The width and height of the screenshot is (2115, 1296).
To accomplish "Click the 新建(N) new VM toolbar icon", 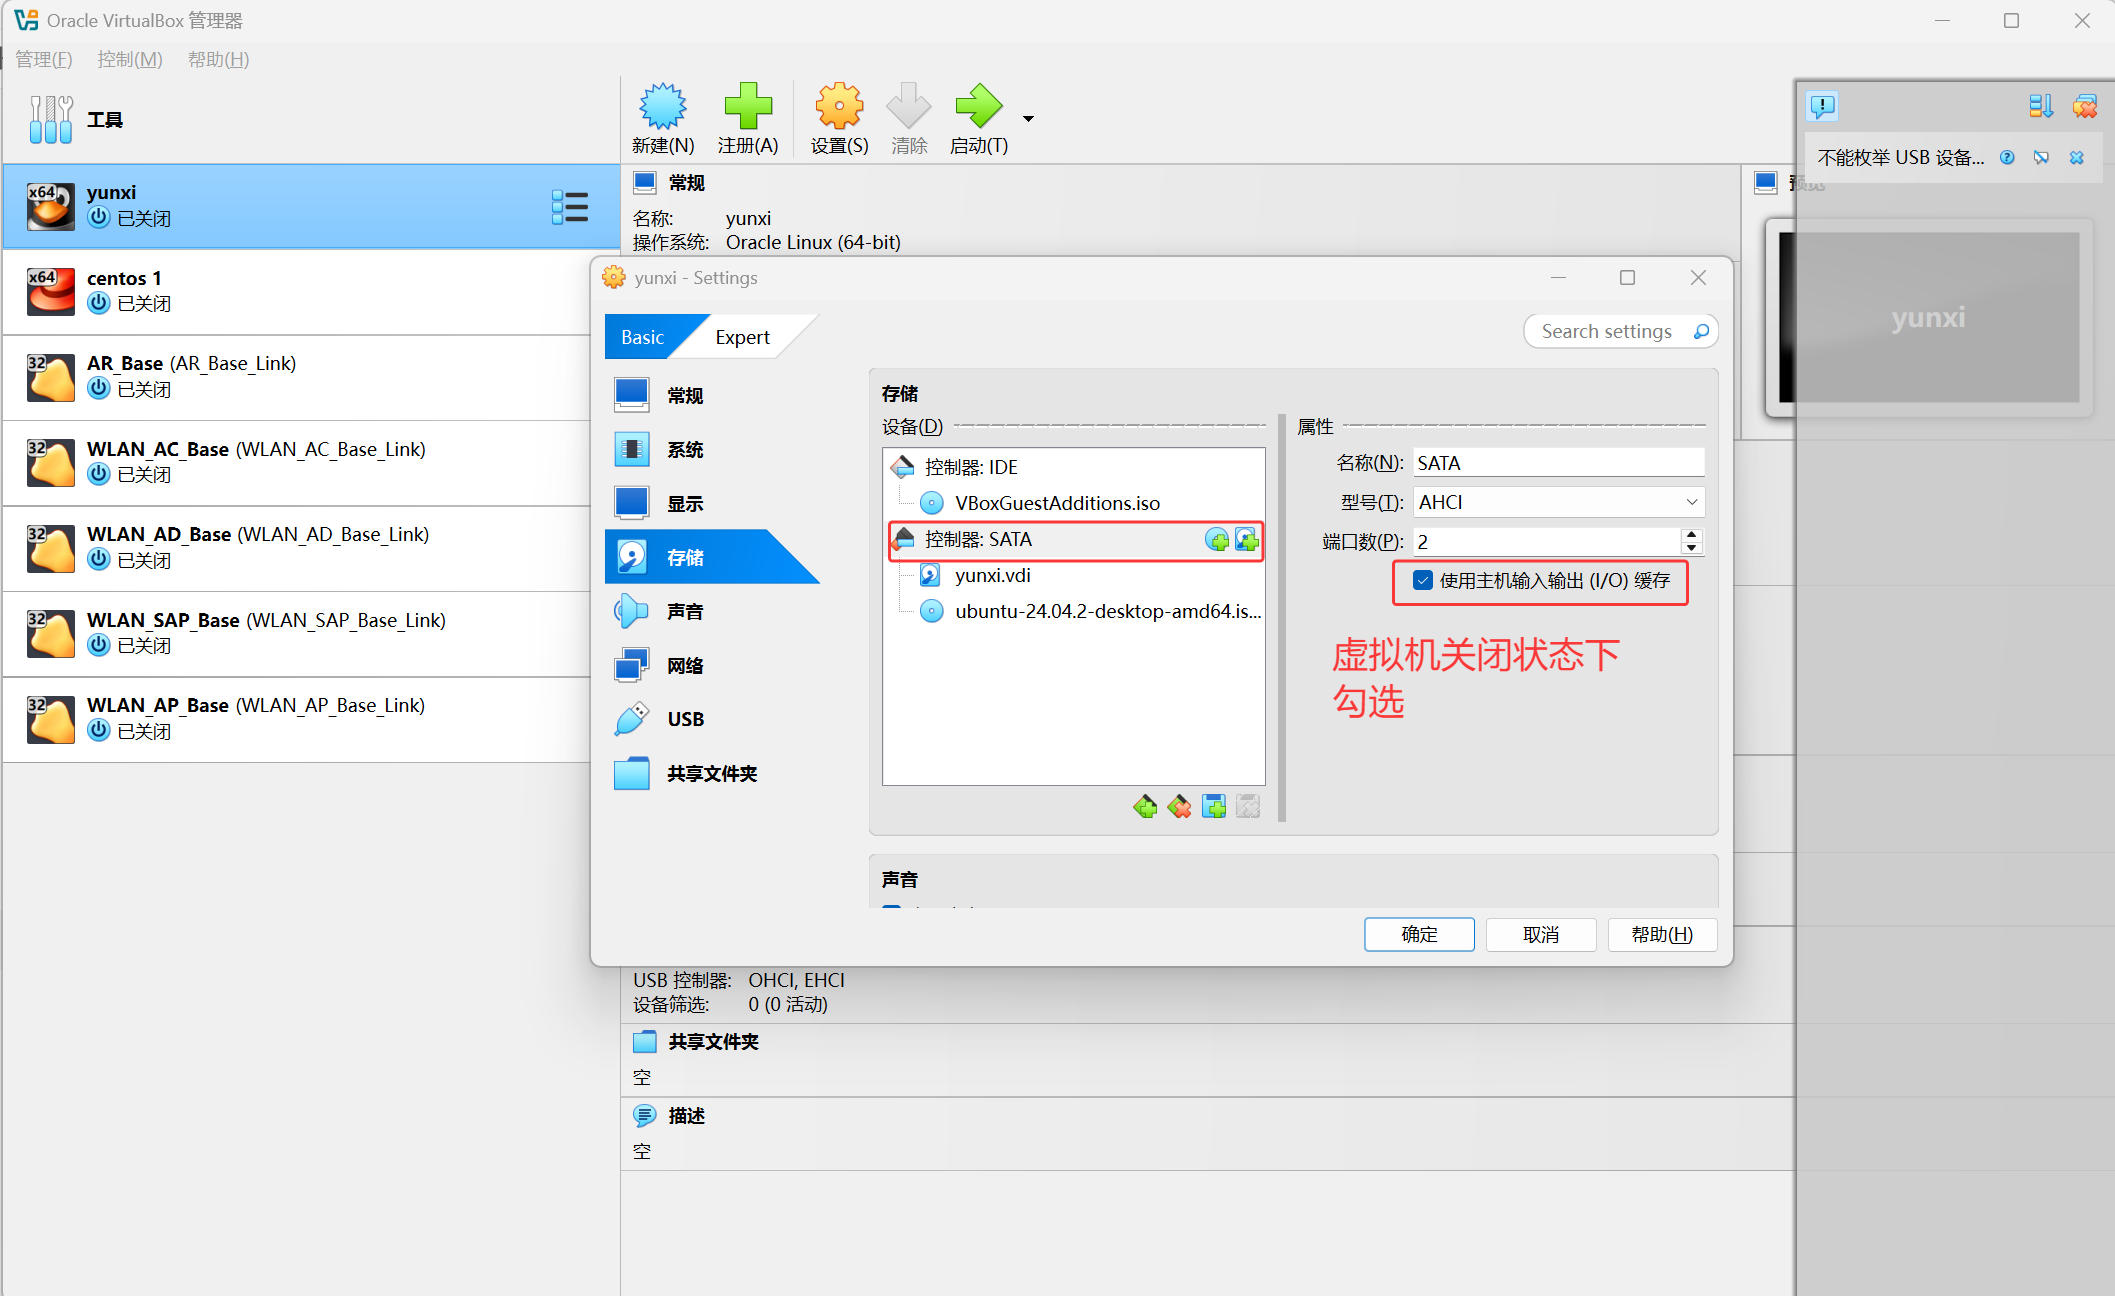I will point(662,107).
